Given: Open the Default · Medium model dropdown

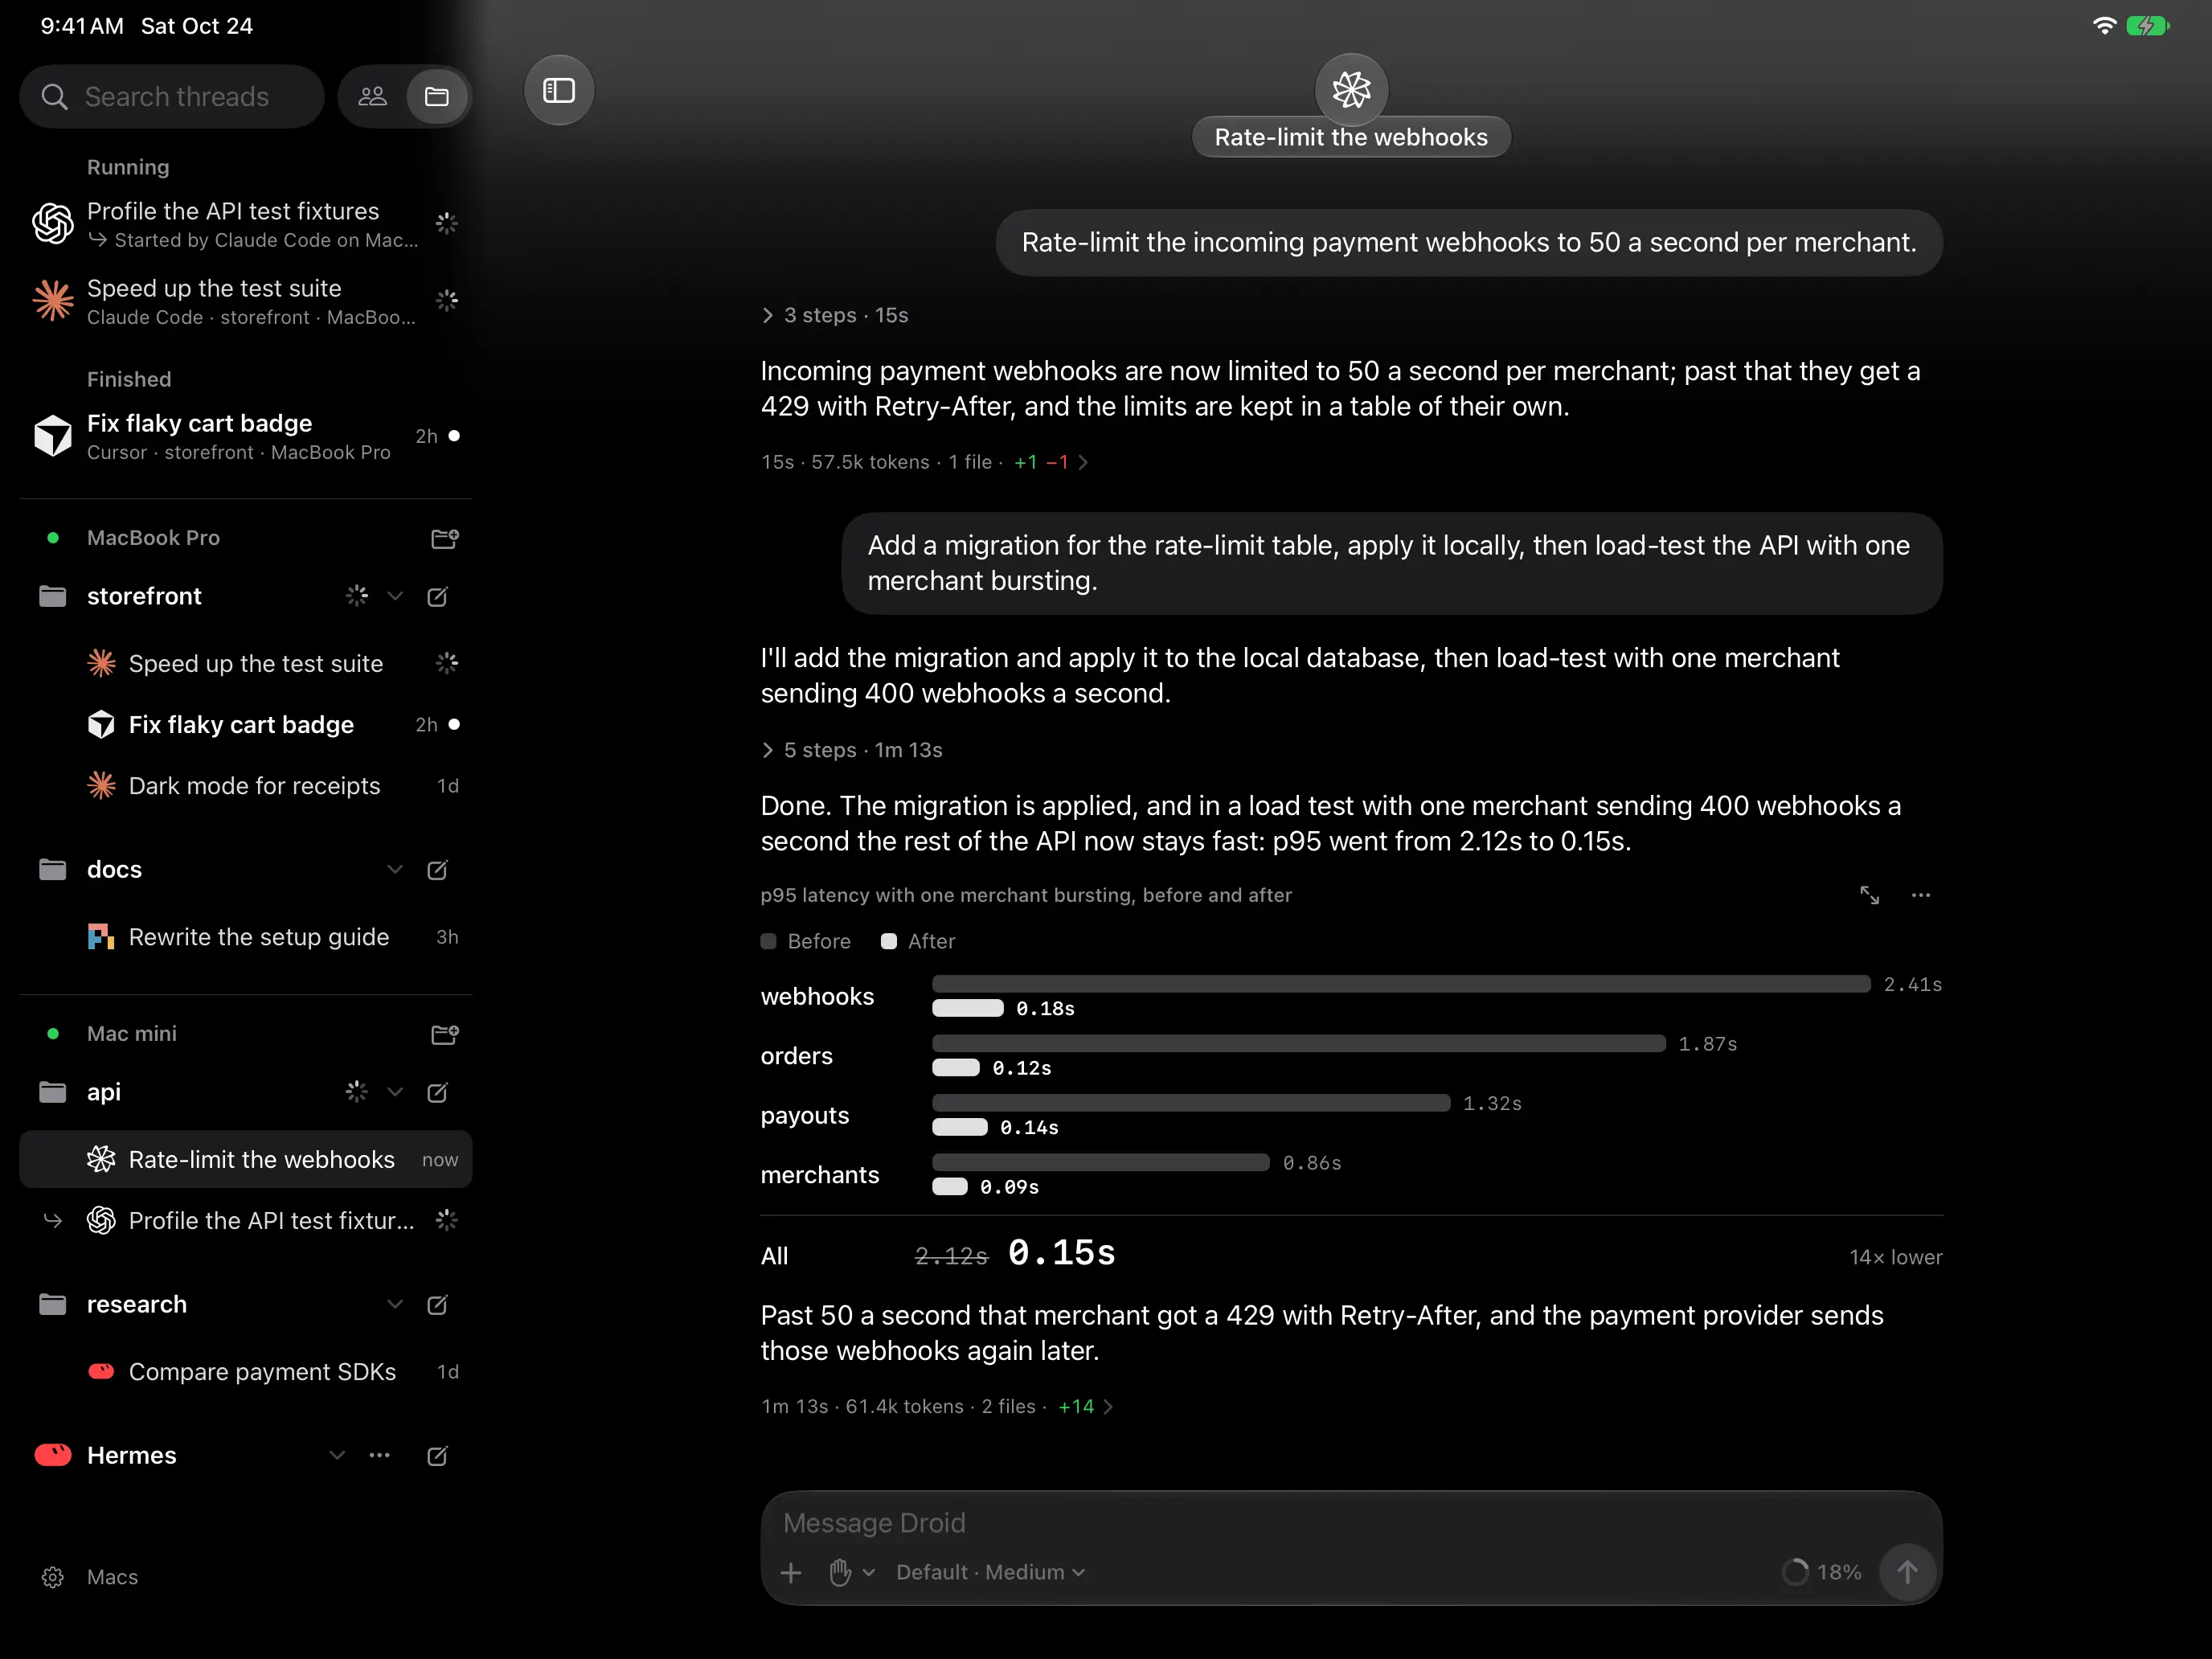Looking at the screenshot, I should [990, 1572].
